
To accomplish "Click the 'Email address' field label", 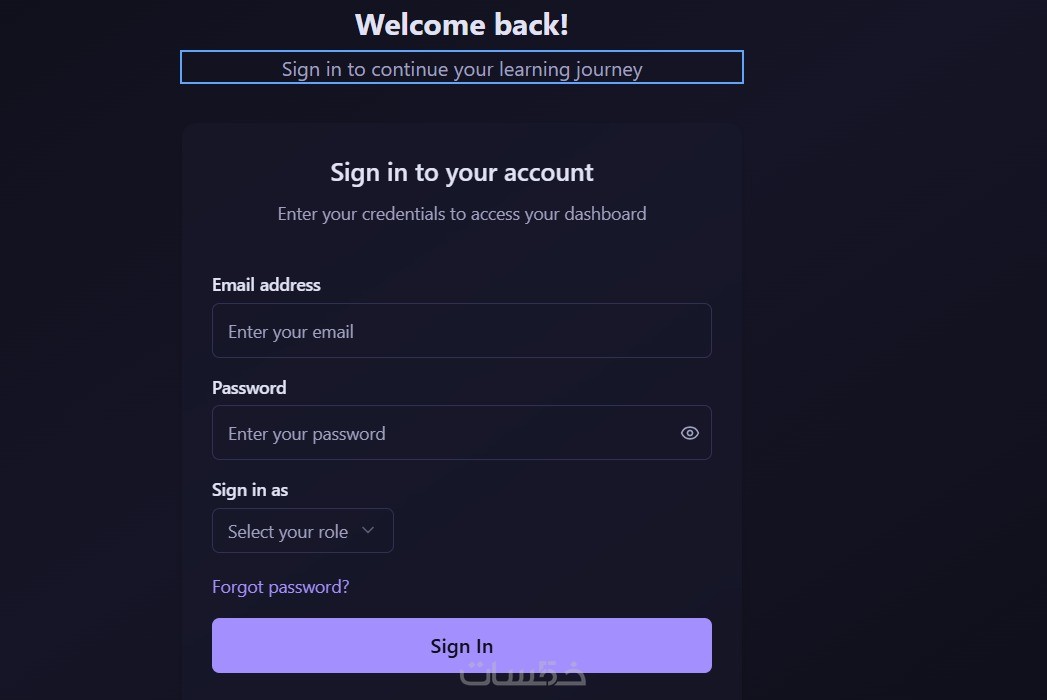I will [x=266, y=285].
